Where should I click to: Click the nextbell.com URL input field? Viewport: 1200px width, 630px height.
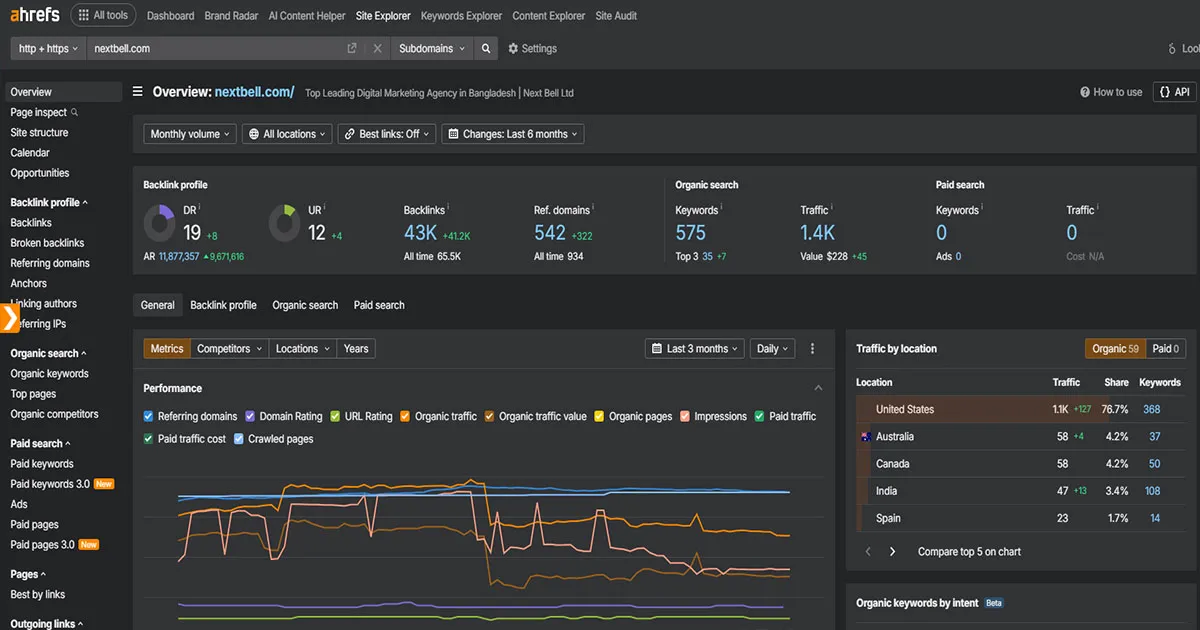(215, 48)
